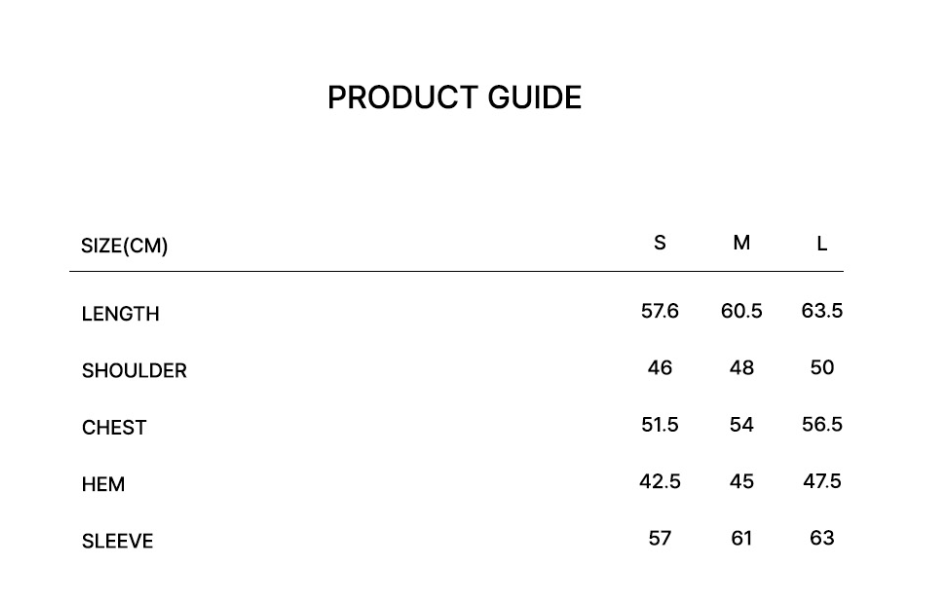Select the hem value 42.5
939x591 pixels.
[660, 482]
